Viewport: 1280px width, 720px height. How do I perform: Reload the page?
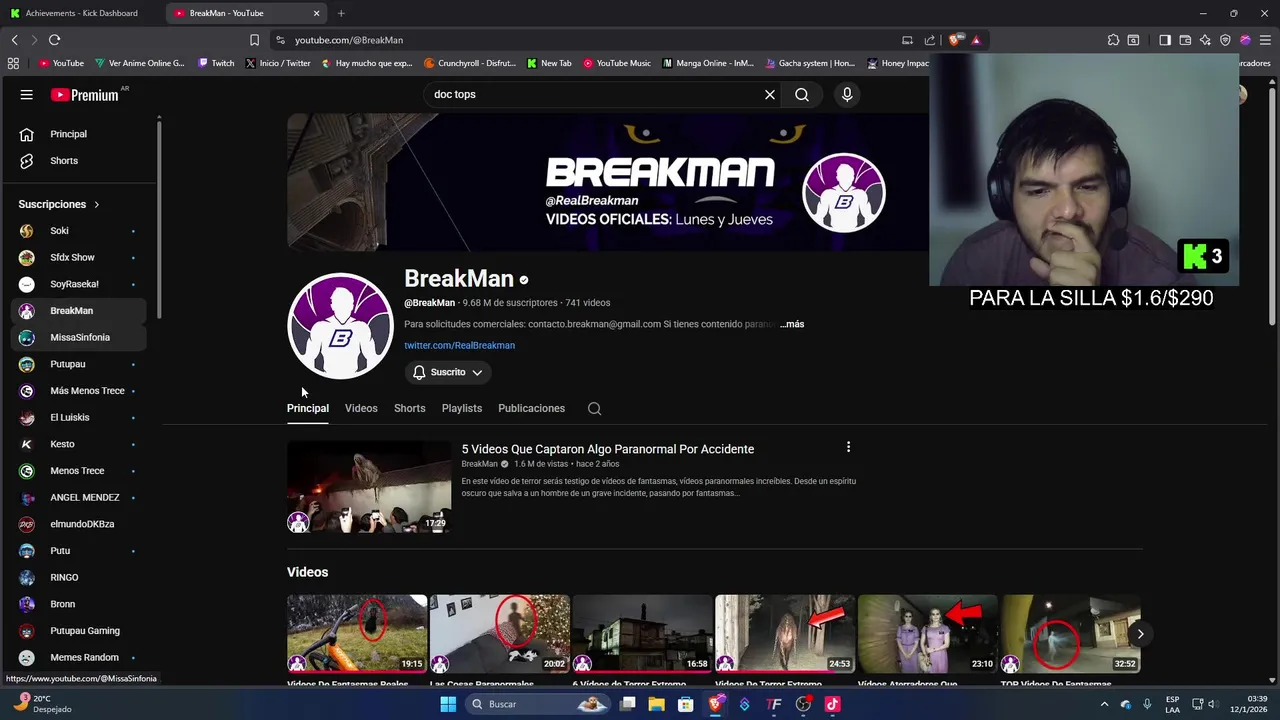pos(54,40)
